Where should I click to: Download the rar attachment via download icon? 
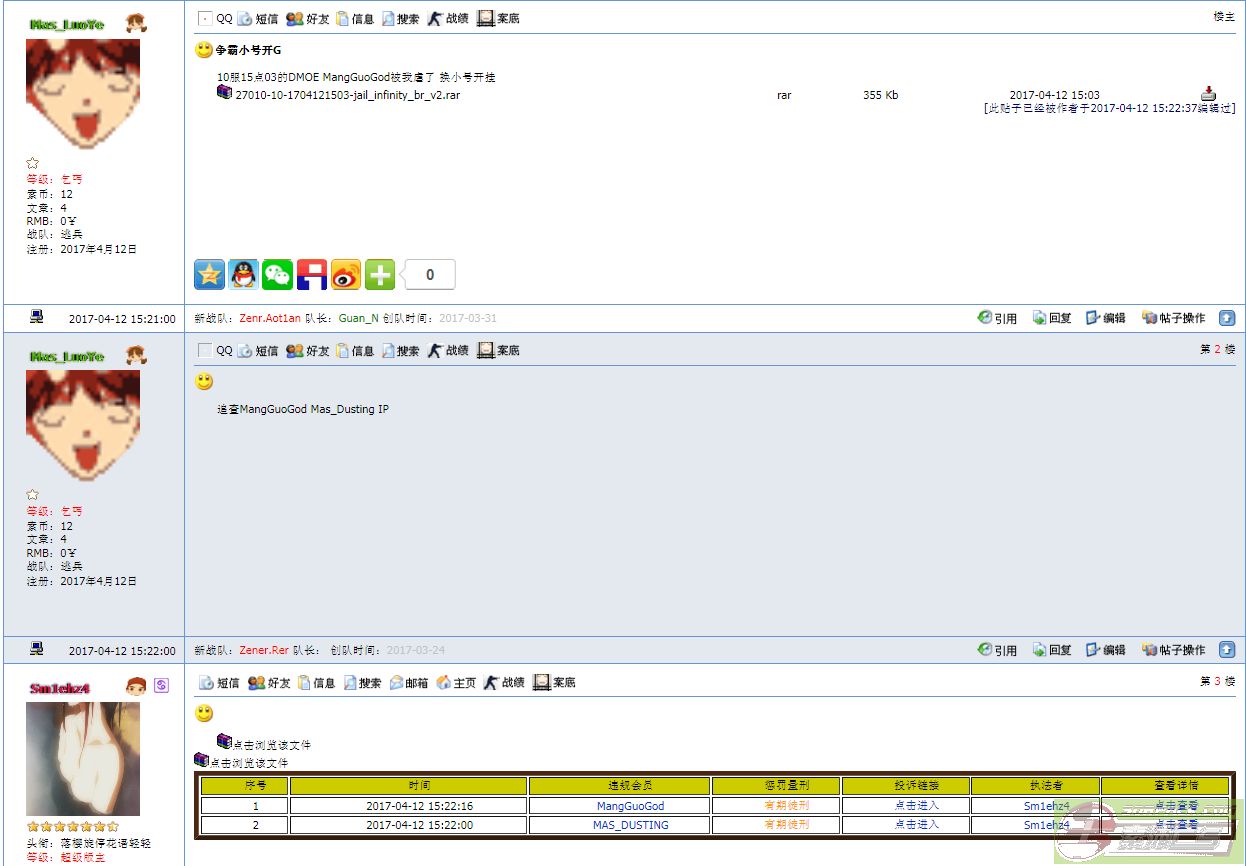pyautogui.click(x=1208, y=93)
